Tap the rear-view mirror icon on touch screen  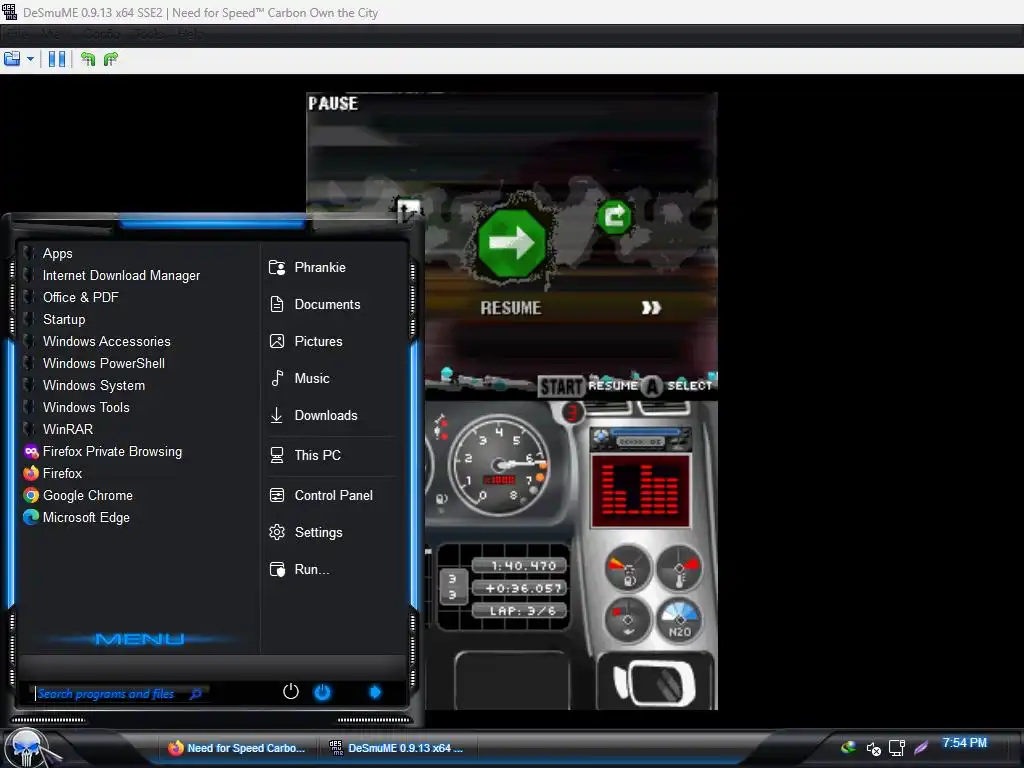coord(654,682)
